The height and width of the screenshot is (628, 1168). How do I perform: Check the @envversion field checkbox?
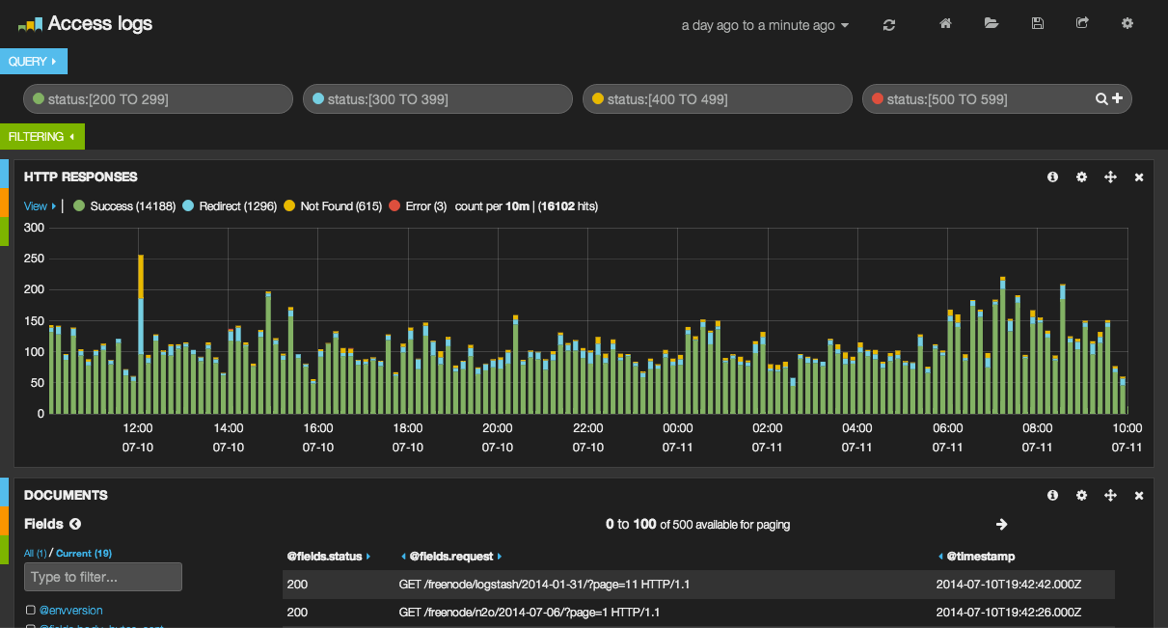pyautogui.click(x=30, y=610)
